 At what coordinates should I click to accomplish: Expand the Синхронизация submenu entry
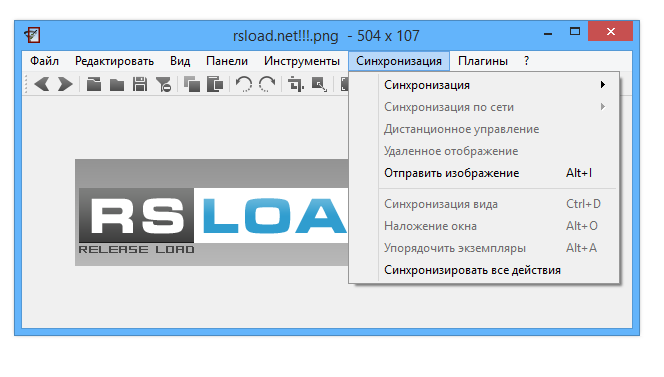point(484,85)
